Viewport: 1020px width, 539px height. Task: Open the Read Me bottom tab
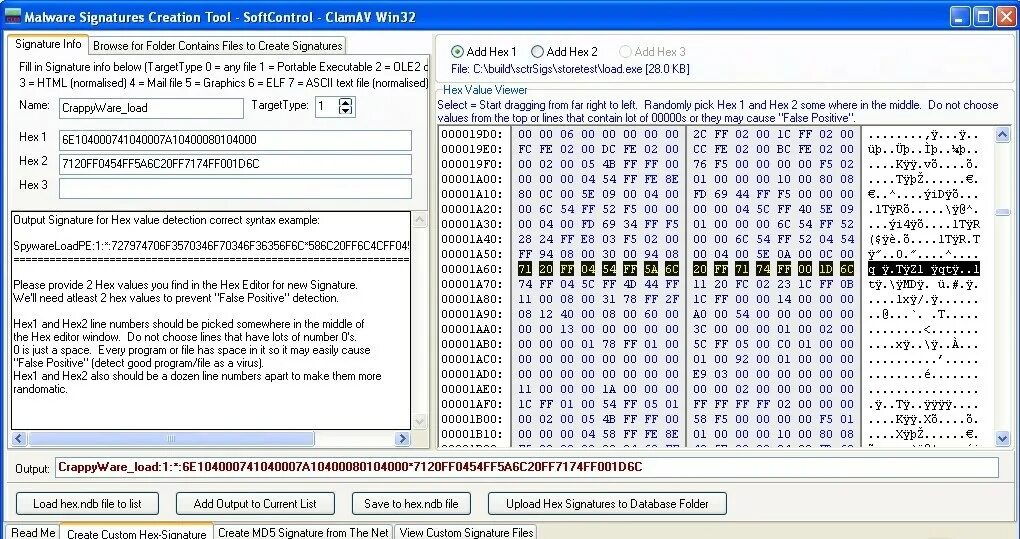(x=33, y=532)
